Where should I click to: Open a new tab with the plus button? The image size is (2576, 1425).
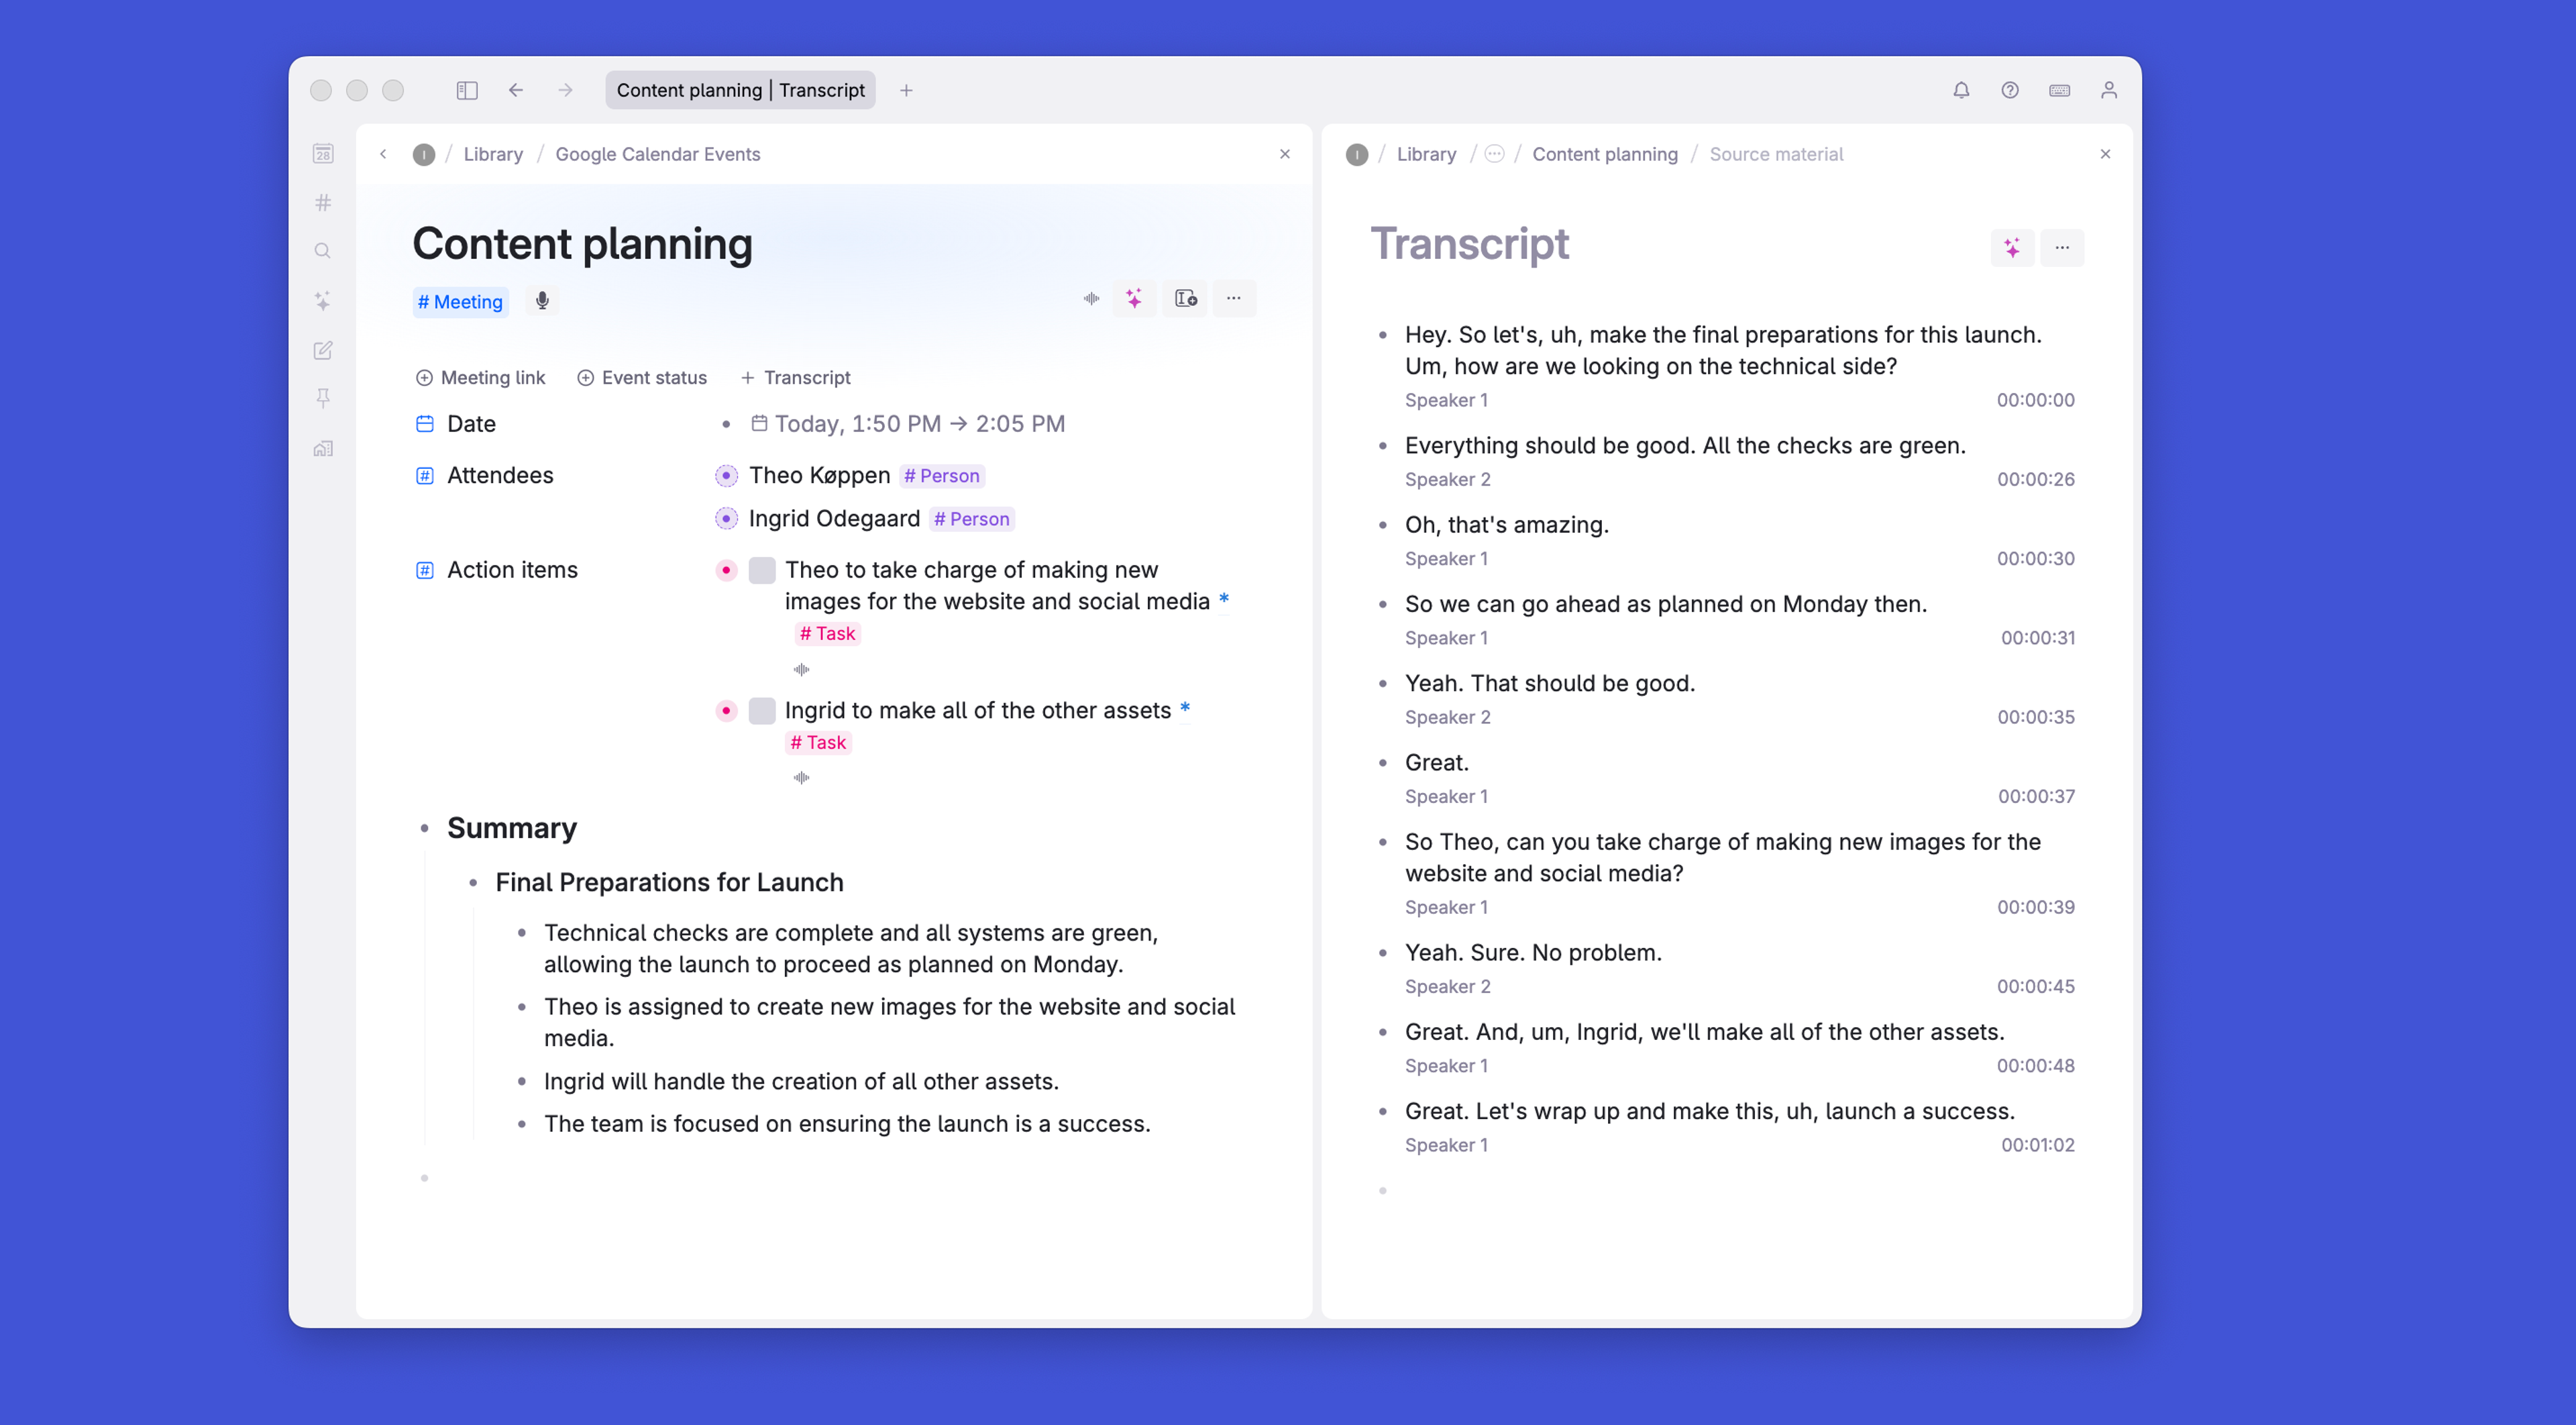(x=906, y=90)
